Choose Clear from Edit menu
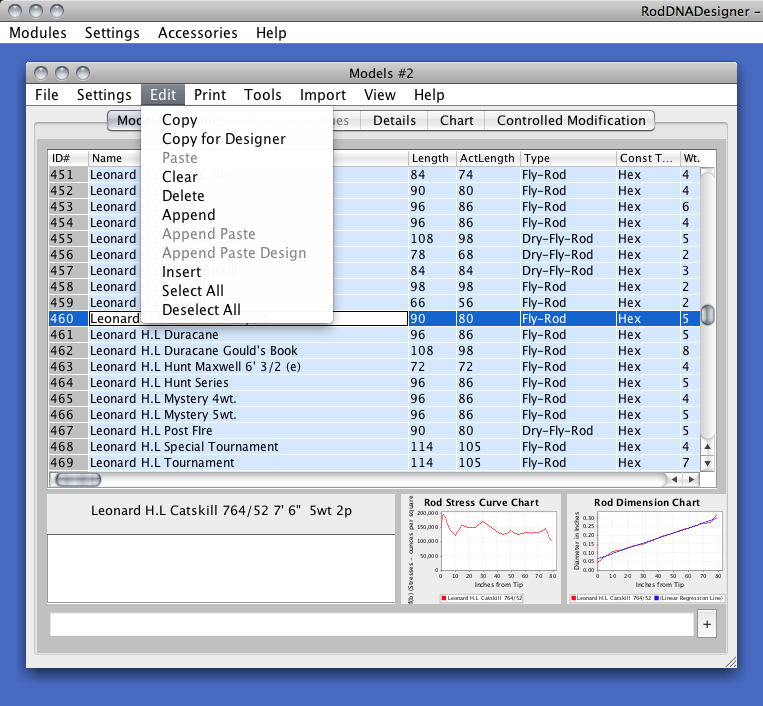 coord(236,177)
